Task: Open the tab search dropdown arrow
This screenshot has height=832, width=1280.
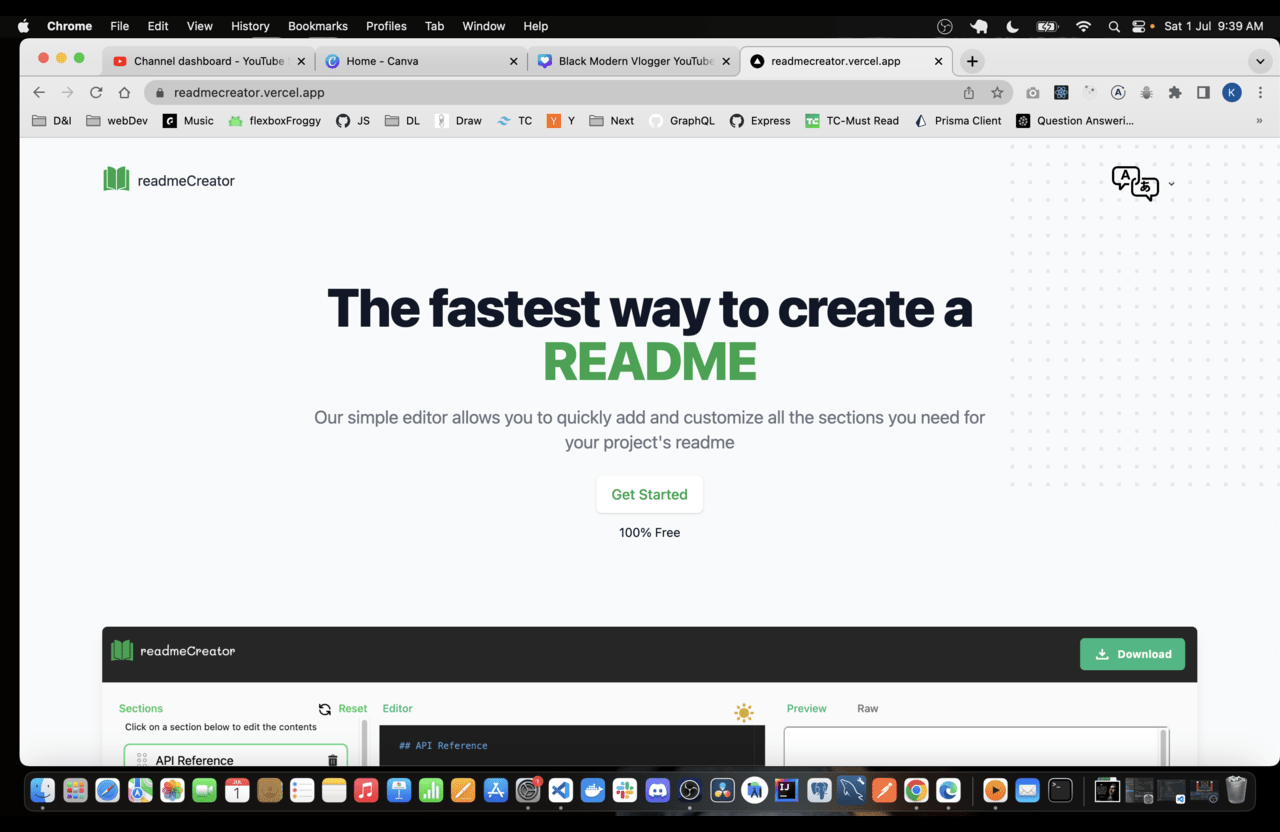Action: point(1259,61)
